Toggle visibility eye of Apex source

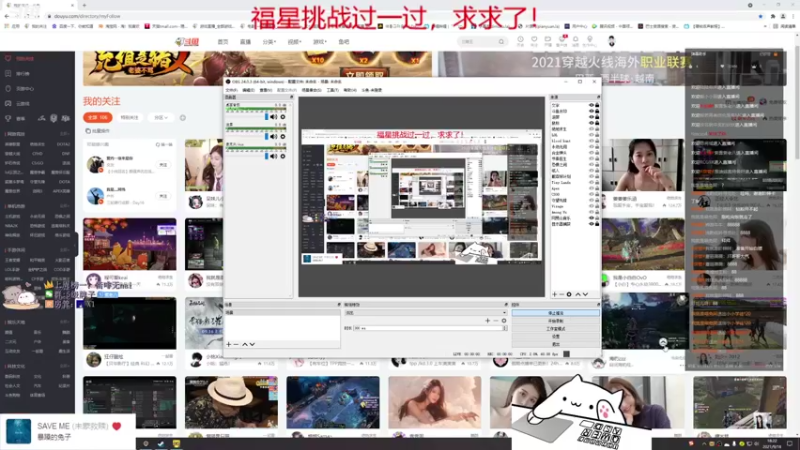point(591,188)
